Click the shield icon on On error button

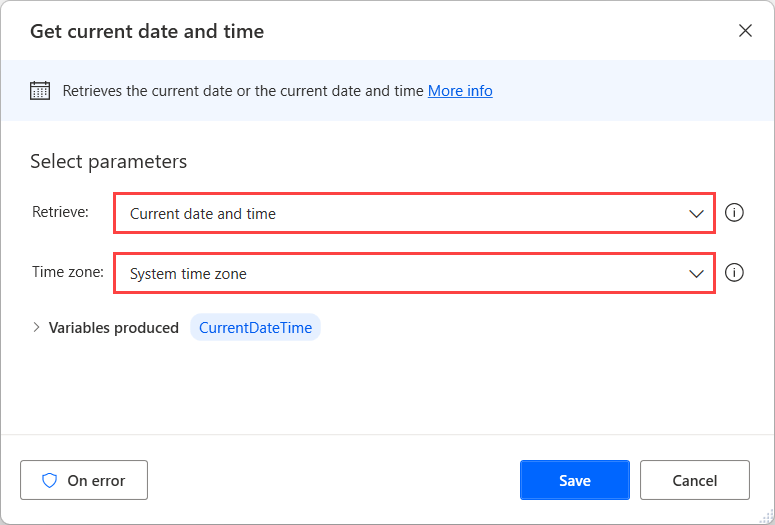50,480
